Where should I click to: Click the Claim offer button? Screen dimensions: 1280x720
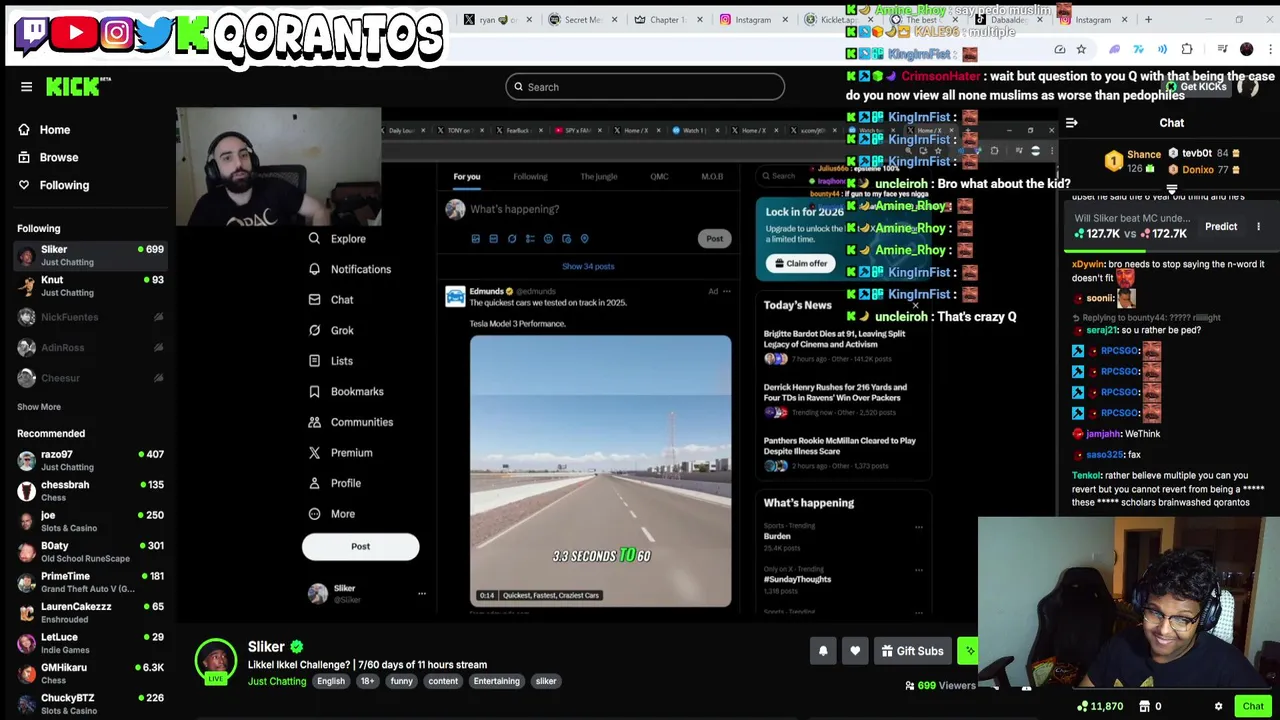[x=801, y=264]
